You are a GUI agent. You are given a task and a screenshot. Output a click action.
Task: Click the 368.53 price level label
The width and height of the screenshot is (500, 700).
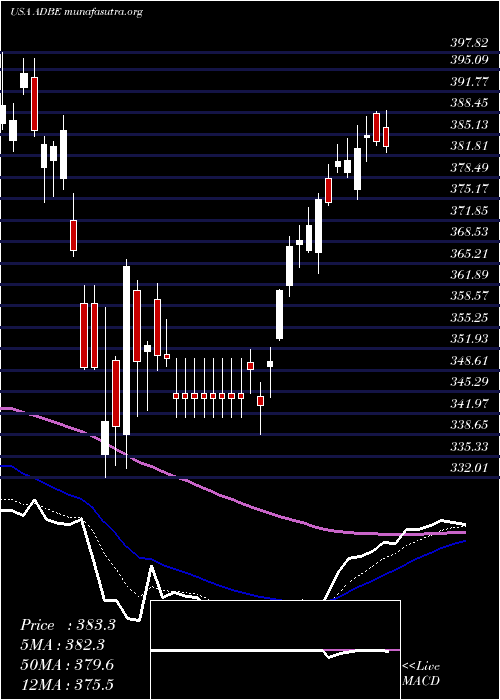point(468,232)
